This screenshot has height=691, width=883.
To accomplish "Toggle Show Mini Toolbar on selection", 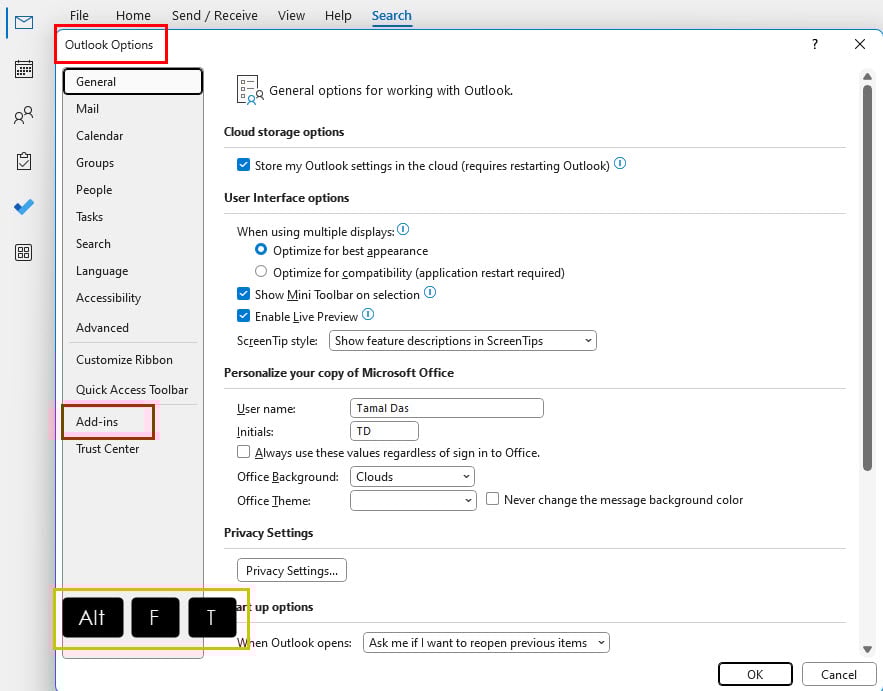I will tap(243, 294).
